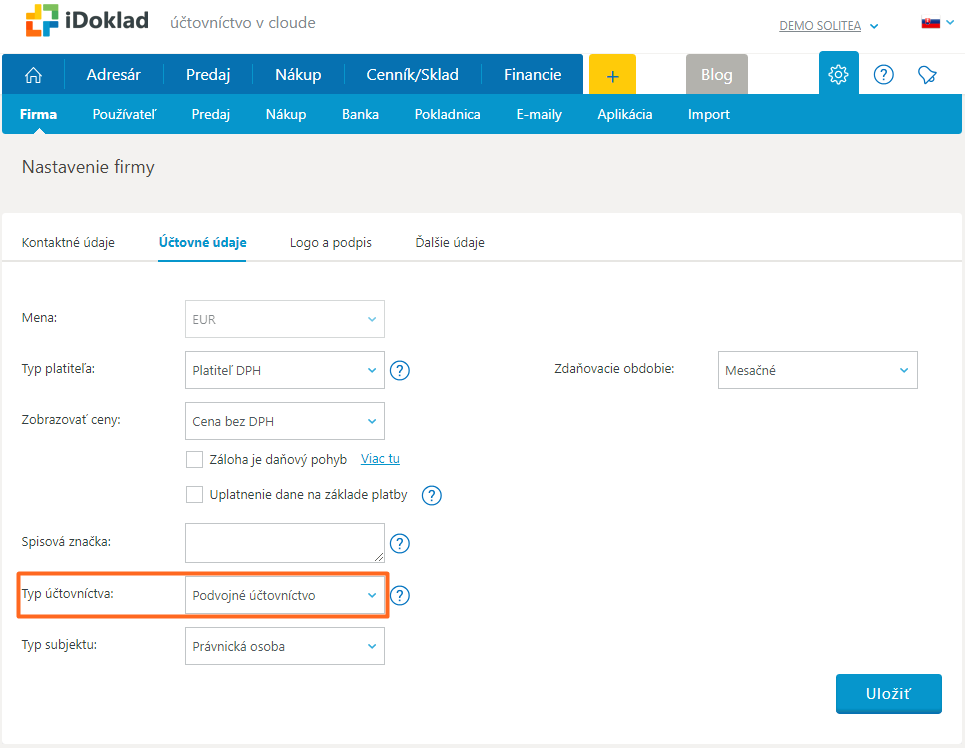The height and width of the screenshot is (748, 965).
Task: Open the language flag selector
Action: 935,23
